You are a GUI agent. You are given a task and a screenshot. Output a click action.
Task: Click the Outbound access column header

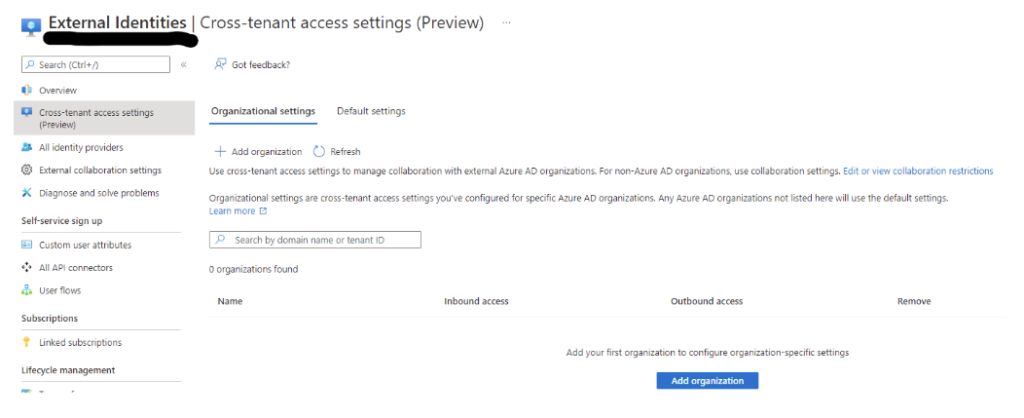(x=707, y=301)
